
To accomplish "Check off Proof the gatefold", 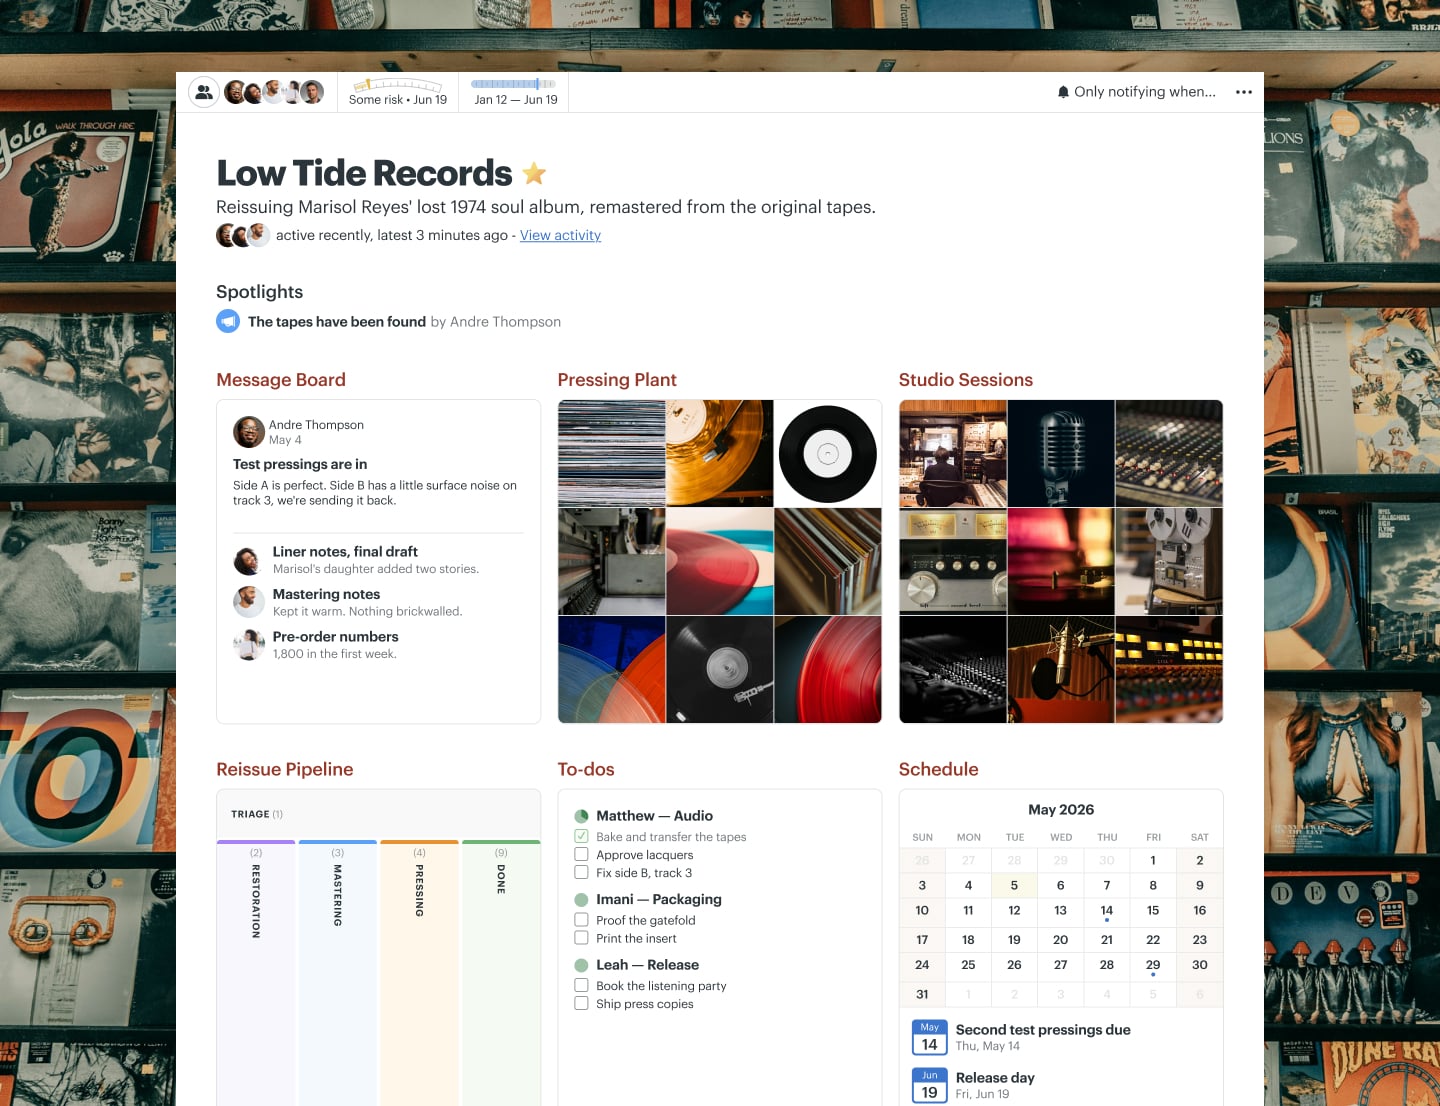I will [x=581, y=920].
